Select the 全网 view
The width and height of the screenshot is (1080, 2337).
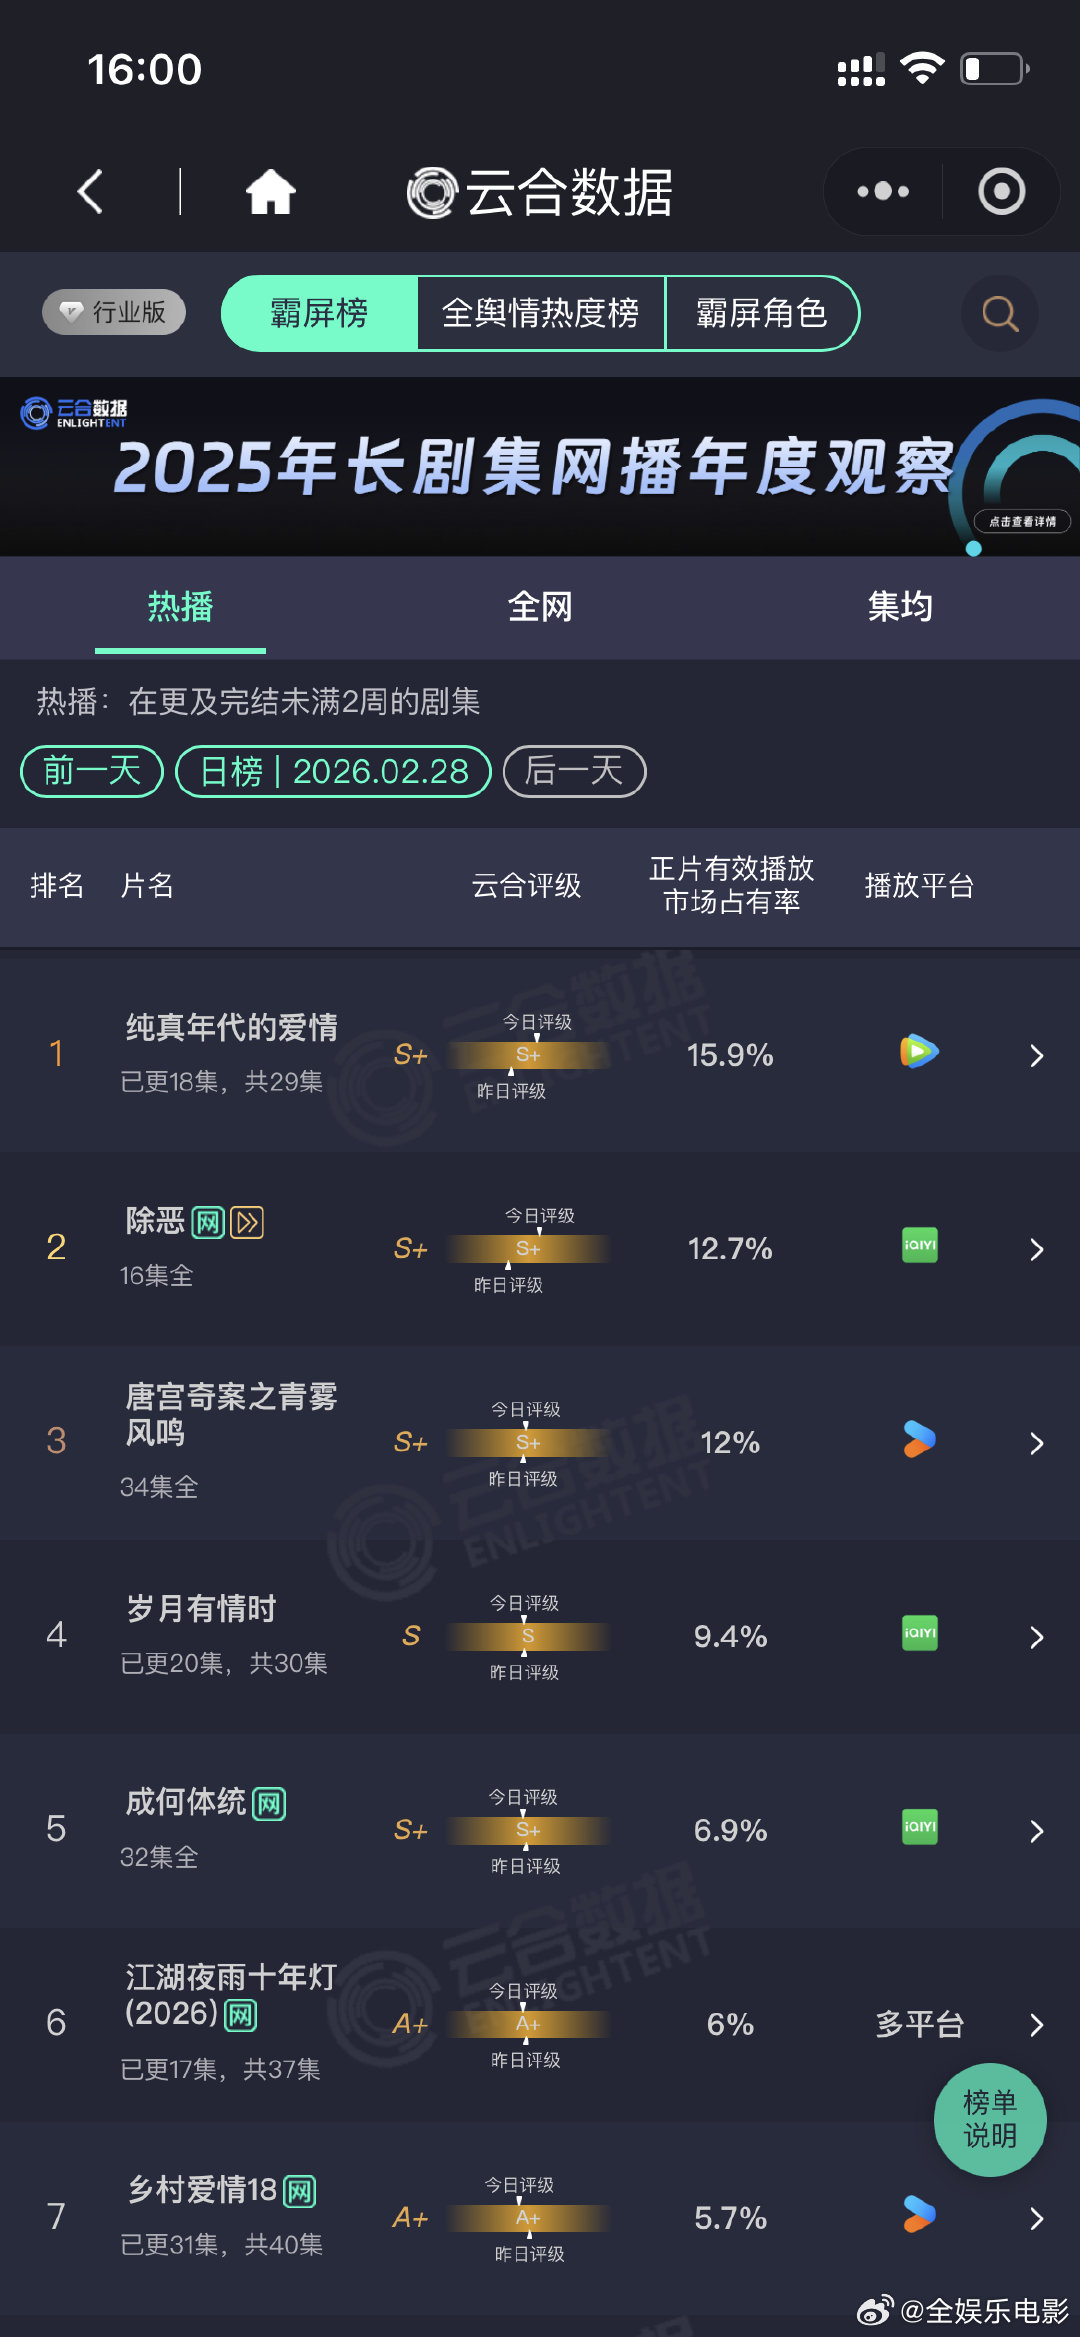[x=540, y=606]
